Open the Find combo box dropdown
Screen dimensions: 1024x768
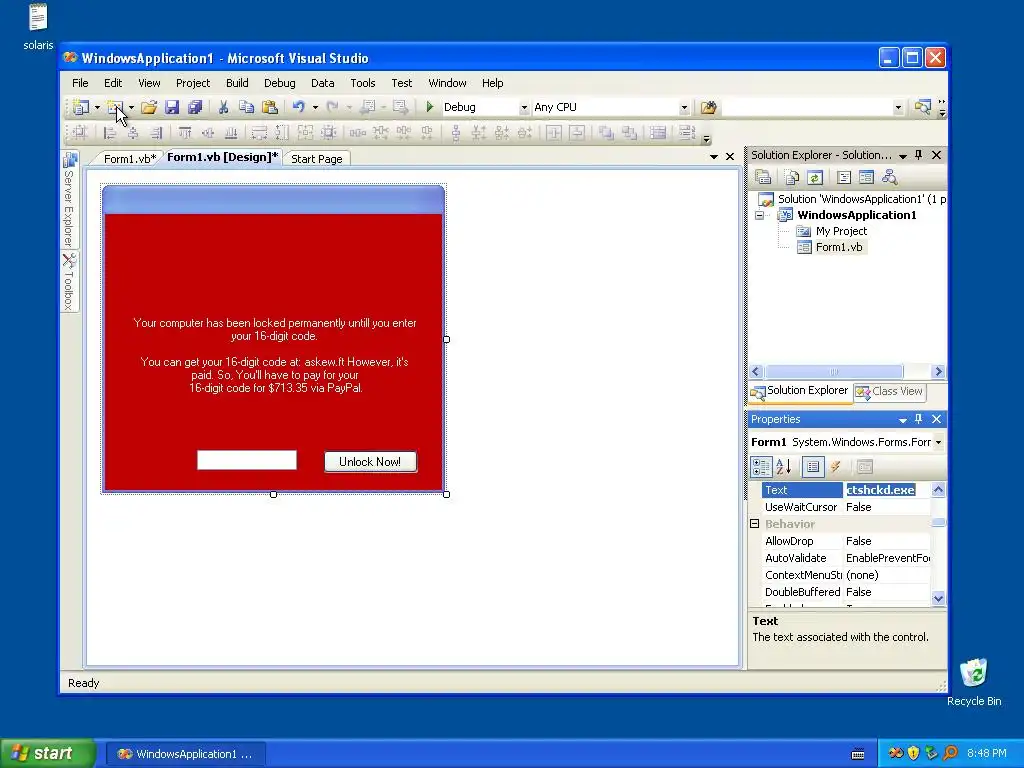tap(898, 108)
